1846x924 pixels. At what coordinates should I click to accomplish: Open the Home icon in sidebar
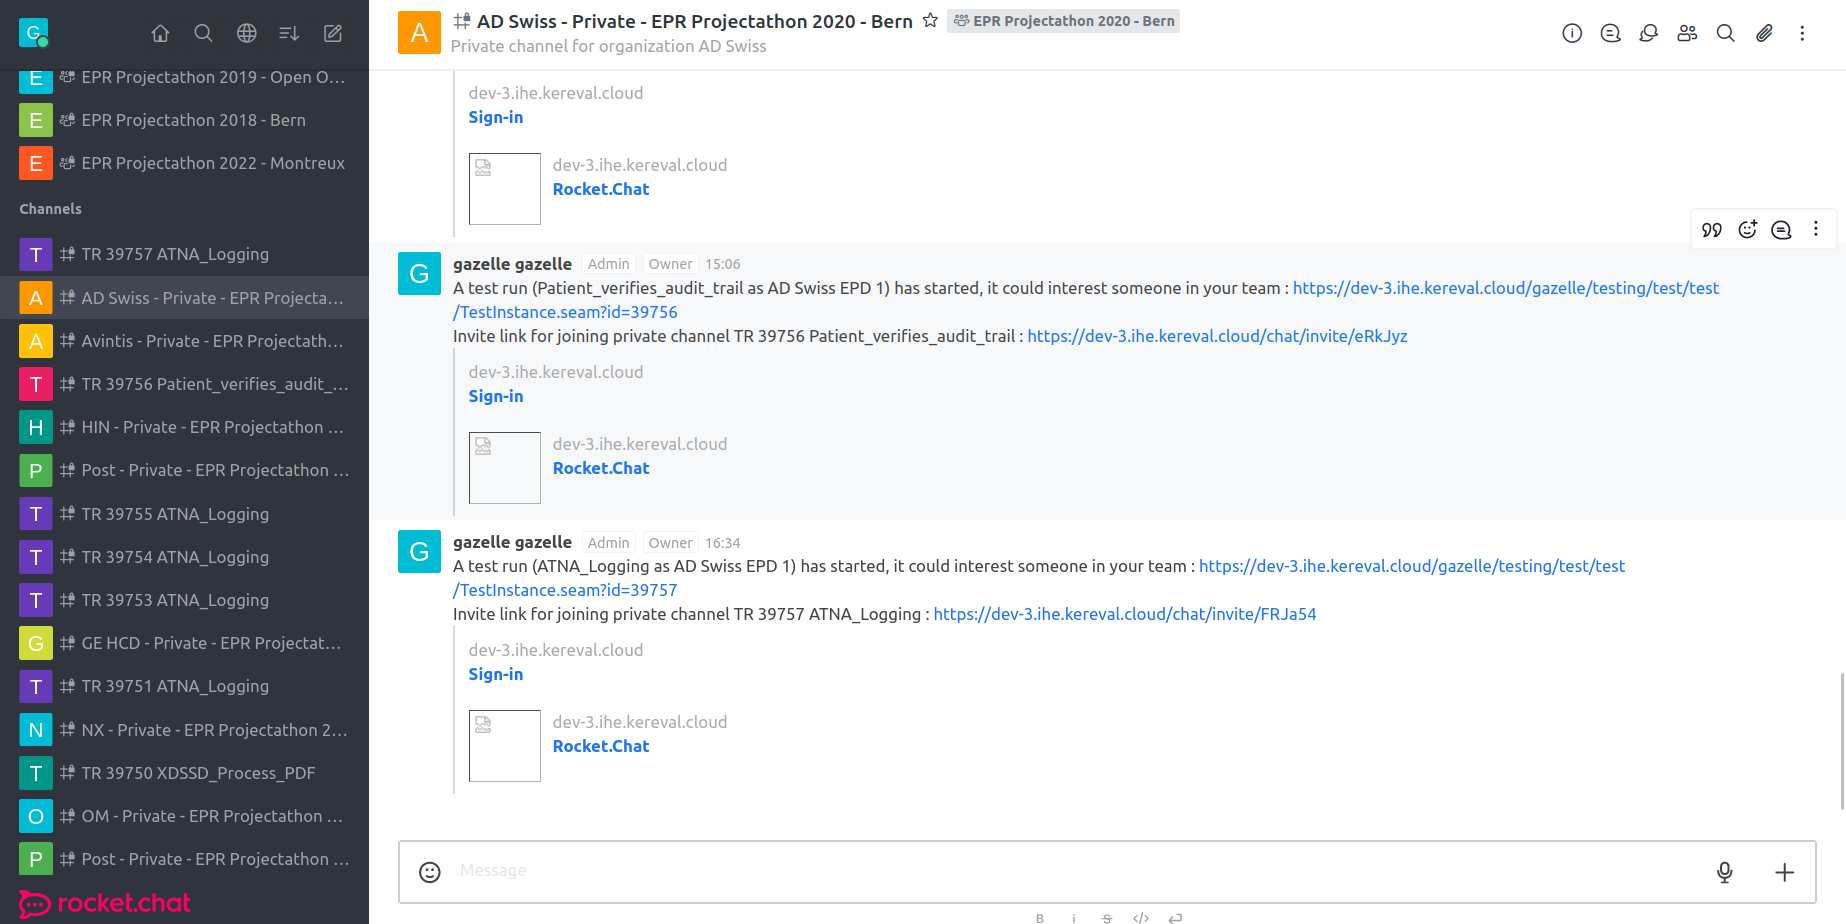point(160,33)
